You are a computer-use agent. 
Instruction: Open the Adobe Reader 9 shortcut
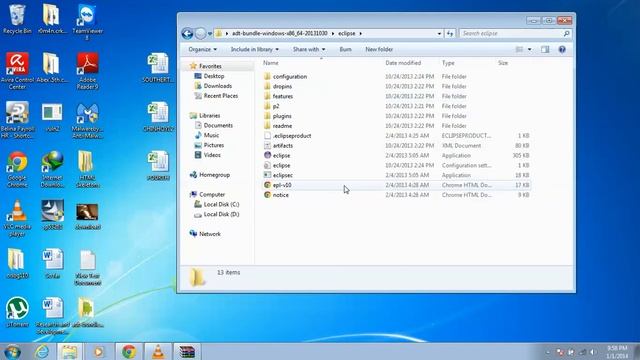pyautogui.click(x=87, y=70)
